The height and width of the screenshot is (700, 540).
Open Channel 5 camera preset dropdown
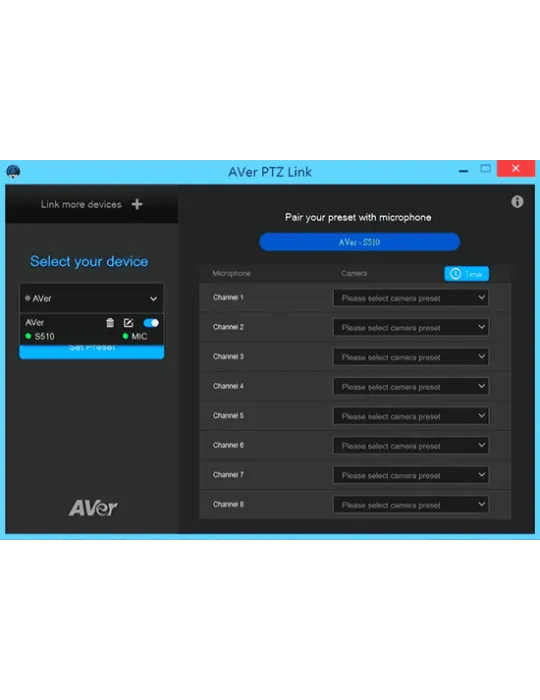click(411, 416)
